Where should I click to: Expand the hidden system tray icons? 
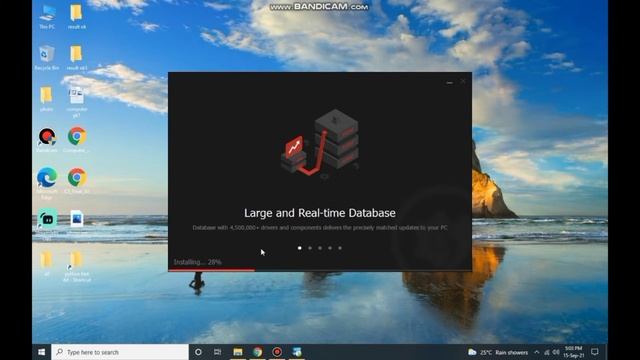pos(537,352)
